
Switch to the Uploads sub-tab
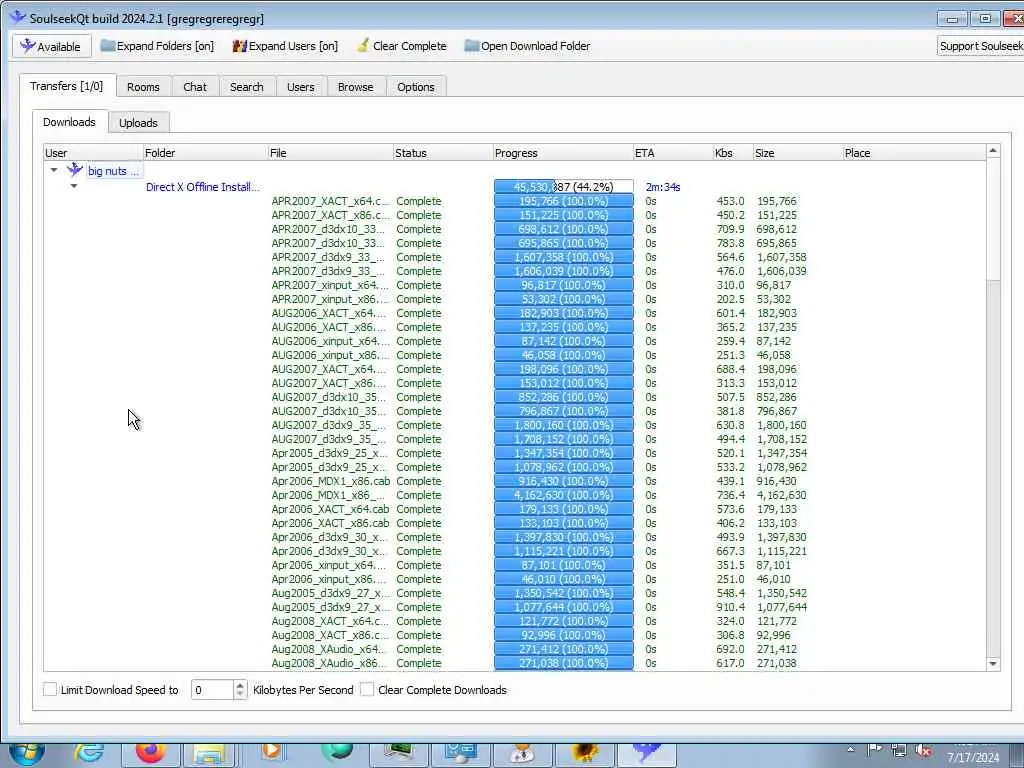click(x=138, y=123)
